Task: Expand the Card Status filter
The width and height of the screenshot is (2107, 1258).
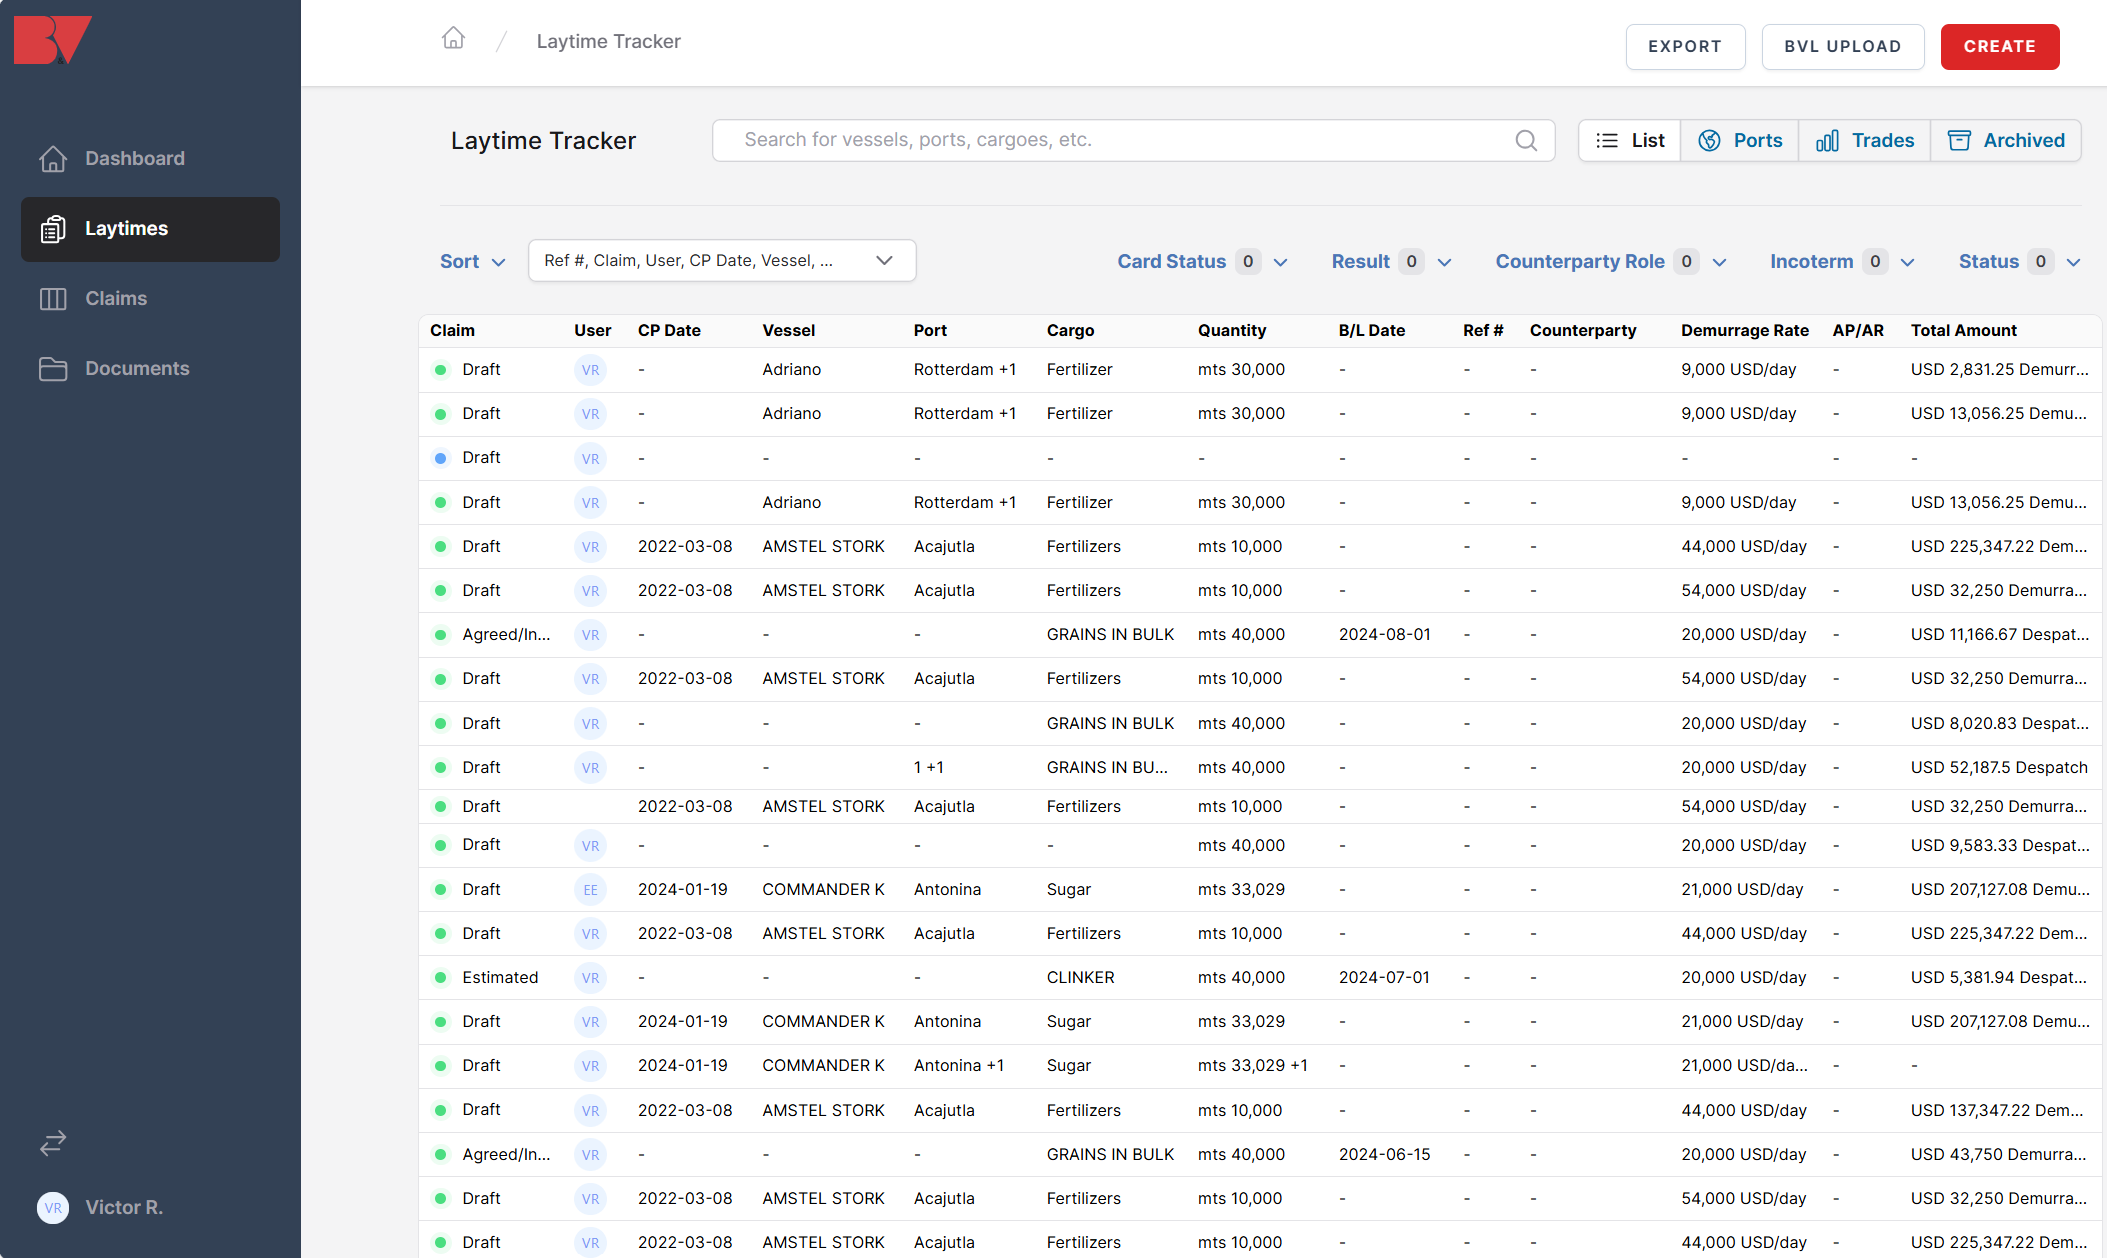Action: point(1202,261)
